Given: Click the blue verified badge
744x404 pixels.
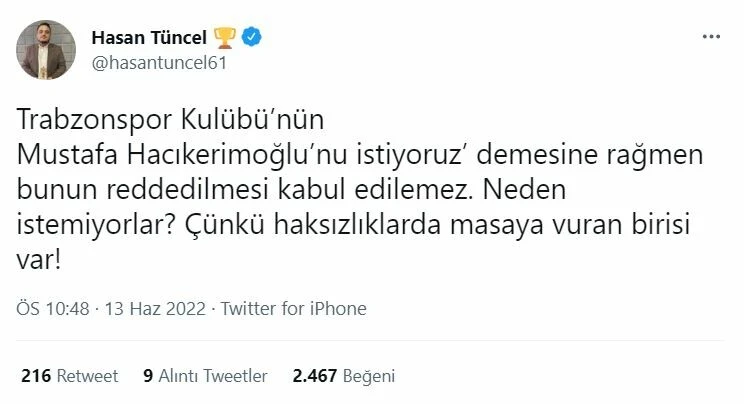Looking at the screenshot, I should 255,38.
